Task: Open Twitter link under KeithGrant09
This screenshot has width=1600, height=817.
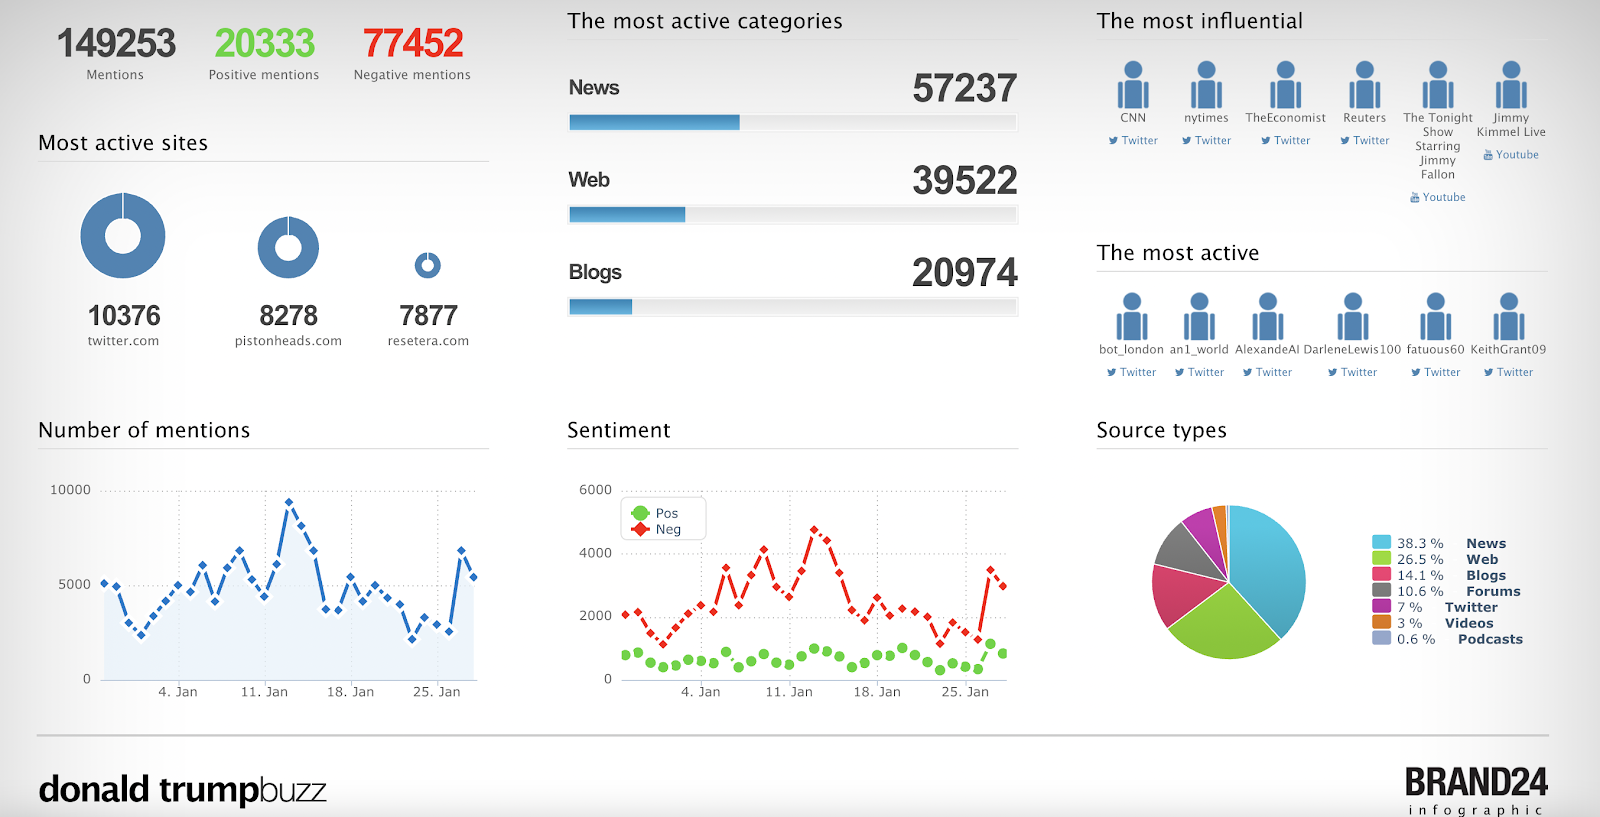Action: click(1508, 373)
